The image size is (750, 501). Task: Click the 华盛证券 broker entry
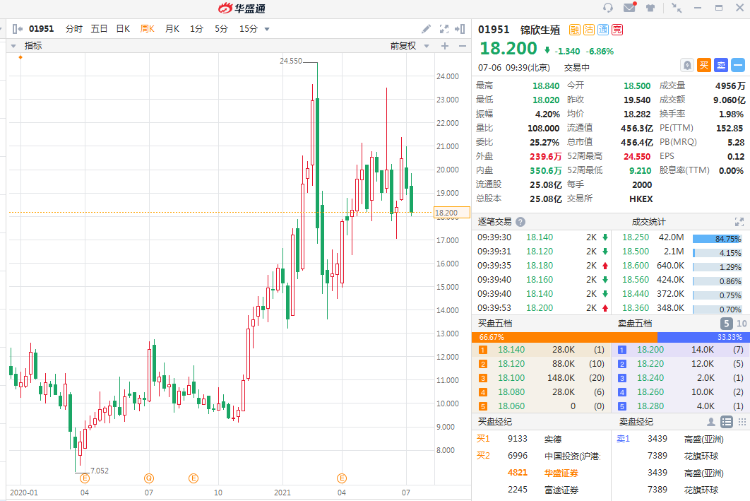click(x=561, y=473)
